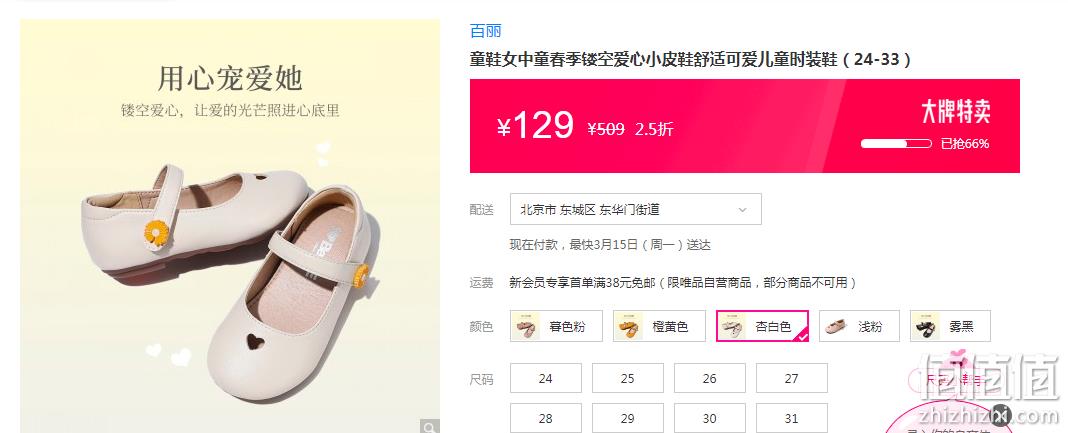Screen dimensions: 1068x433
Task: Click the magnifier icon on product image
Action: [x=429, y=427]
